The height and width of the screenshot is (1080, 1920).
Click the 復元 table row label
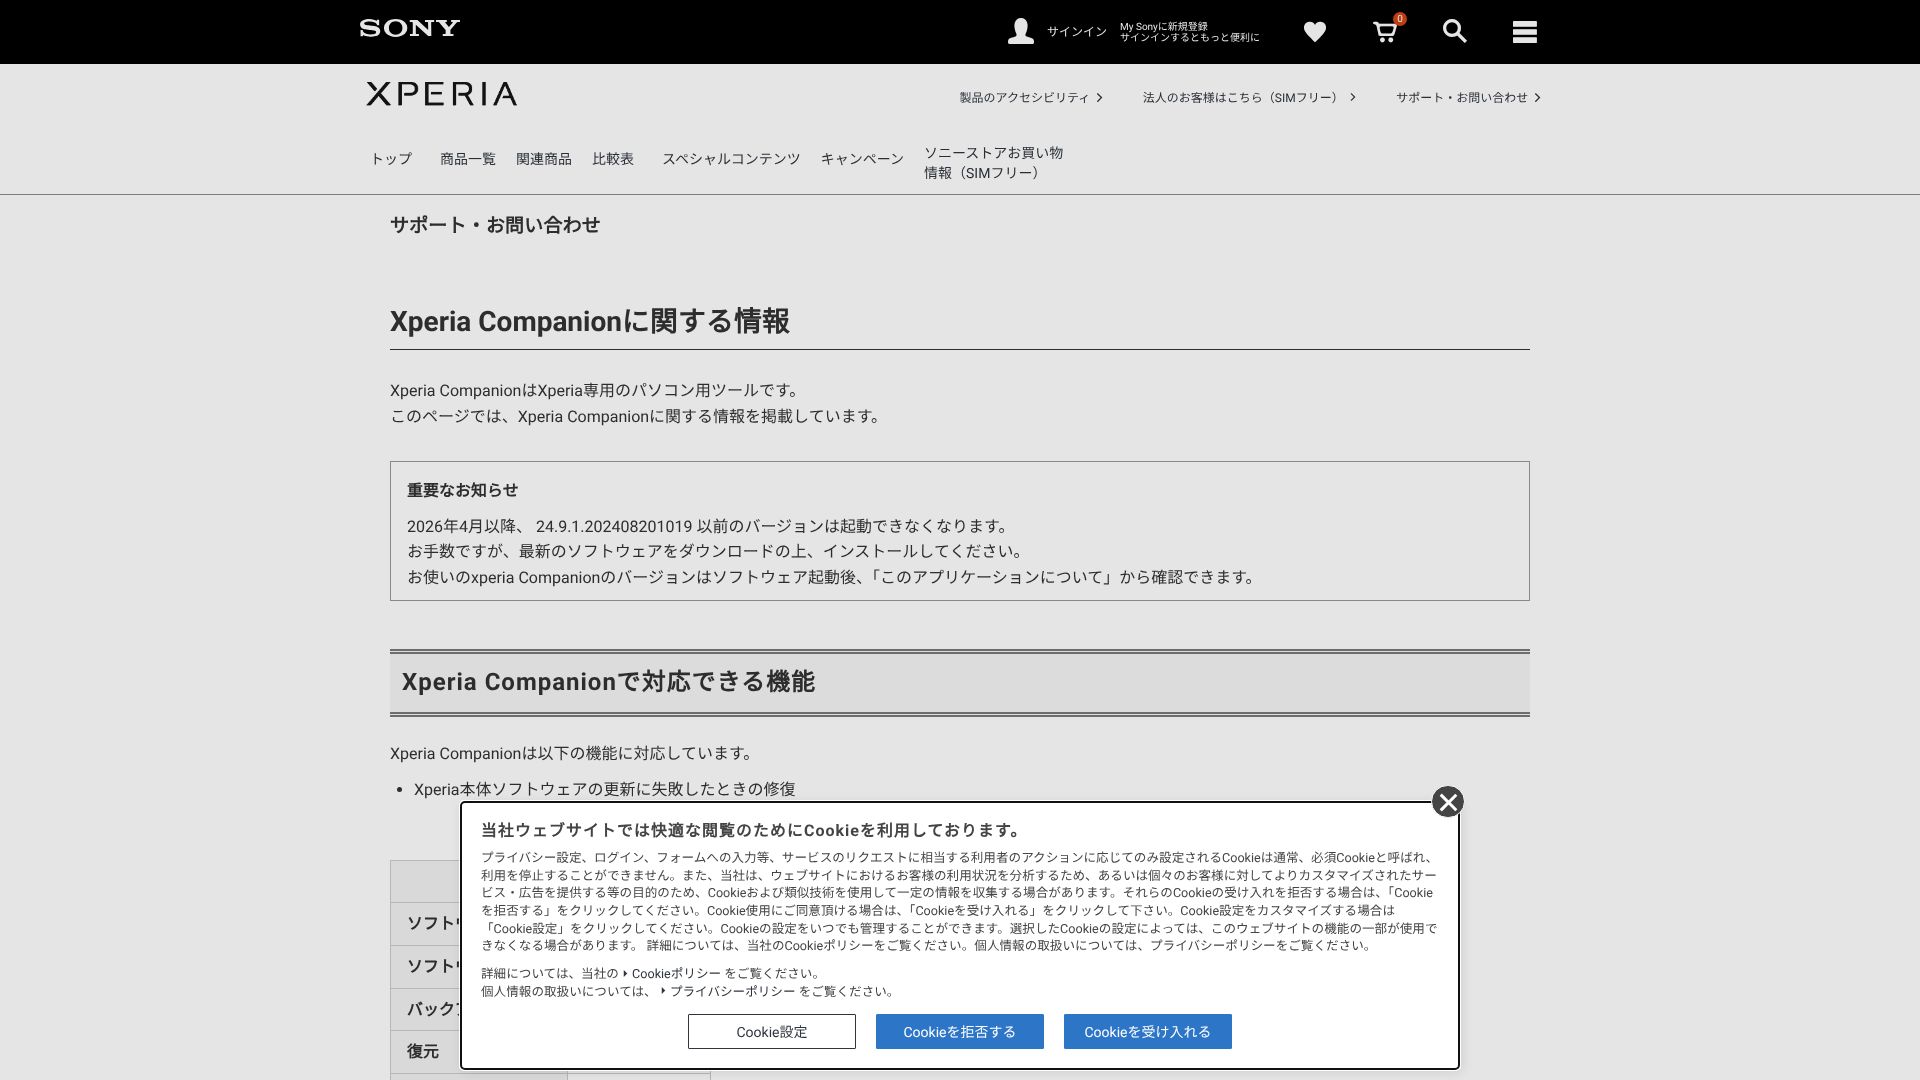click(x=423, y=1052)
